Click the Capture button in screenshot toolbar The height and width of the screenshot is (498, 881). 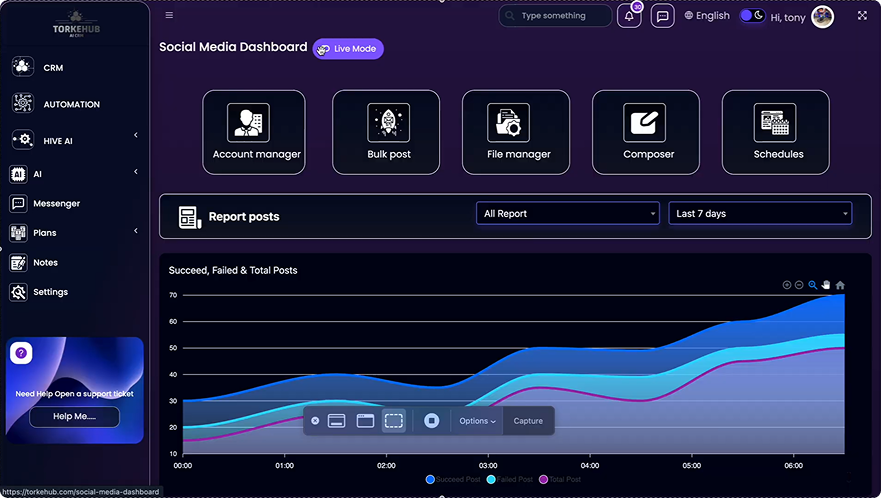tap(528, 421)
